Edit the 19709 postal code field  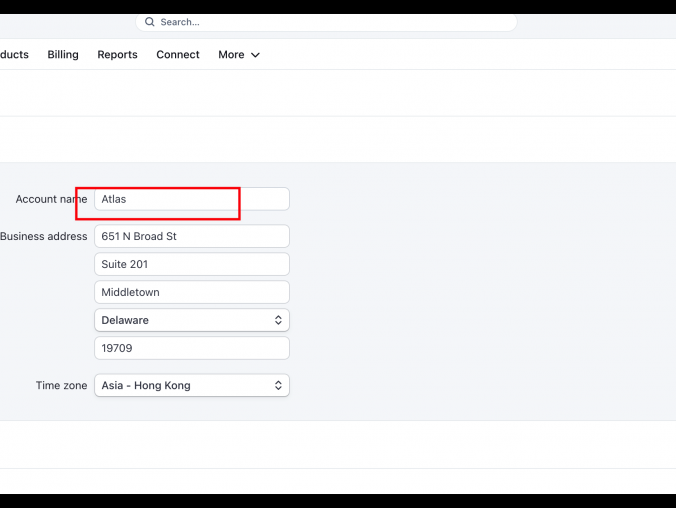(x=191, y=348)
